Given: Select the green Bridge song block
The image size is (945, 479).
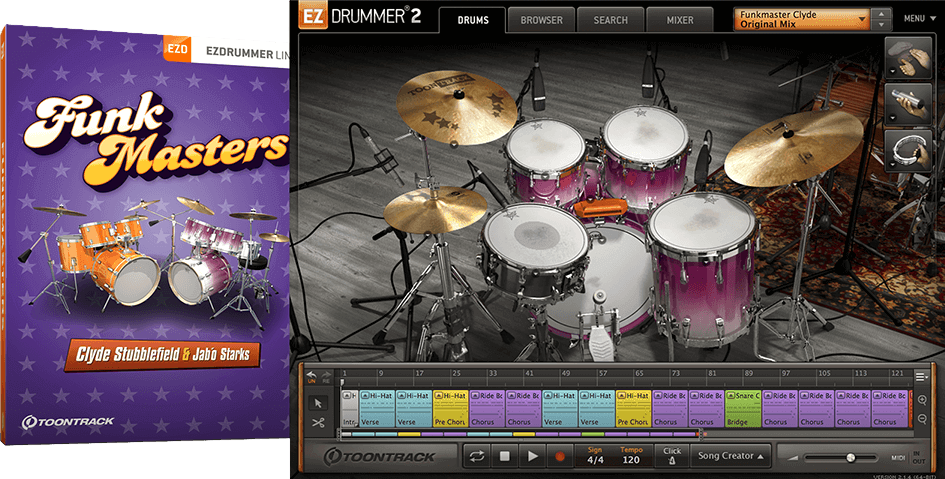Looking at the screenshot, I should (x=743, y=409).
